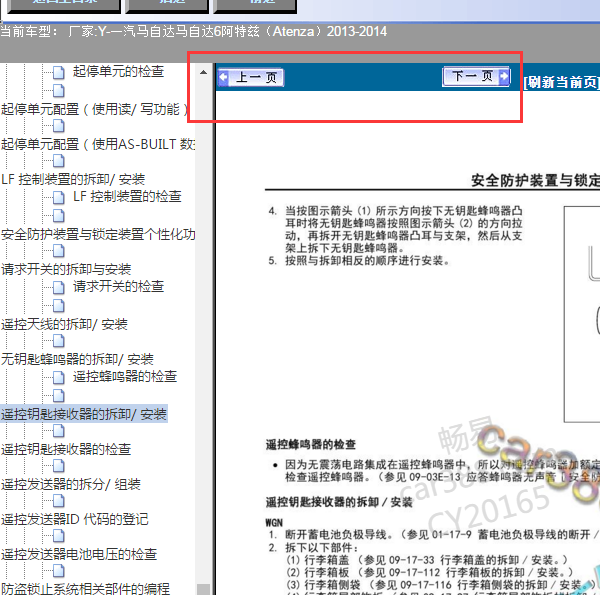Click the WGN label in the document

tap(274, 523)
